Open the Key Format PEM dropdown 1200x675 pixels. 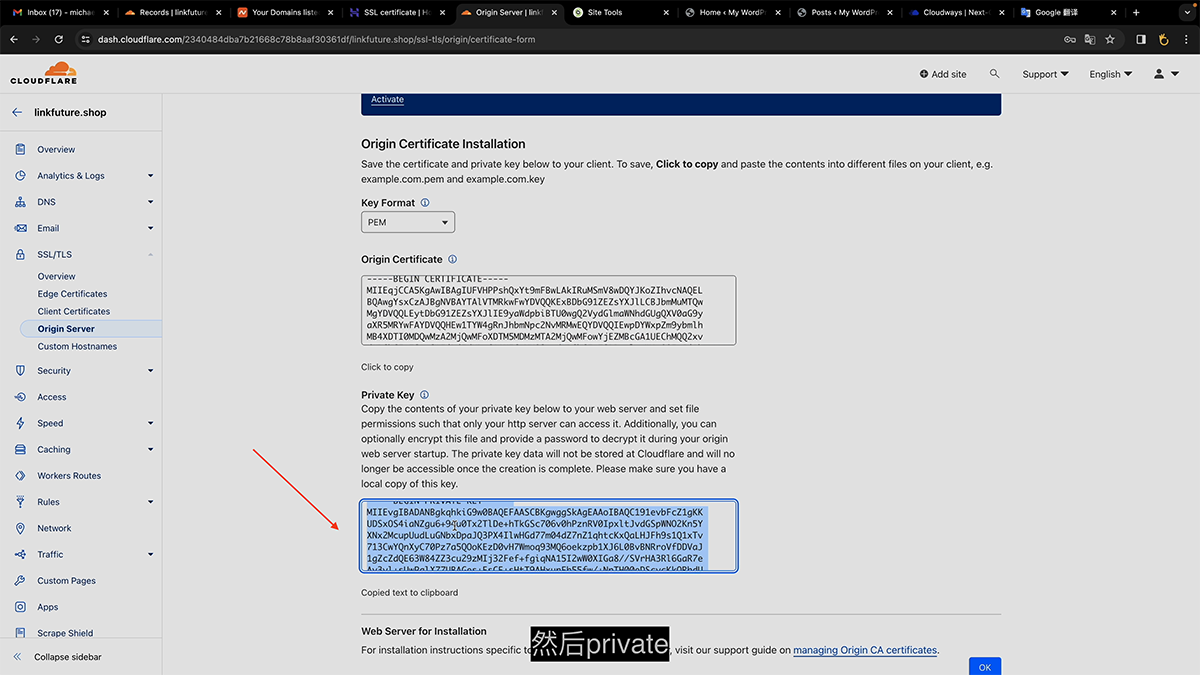(x=408, y=222)
